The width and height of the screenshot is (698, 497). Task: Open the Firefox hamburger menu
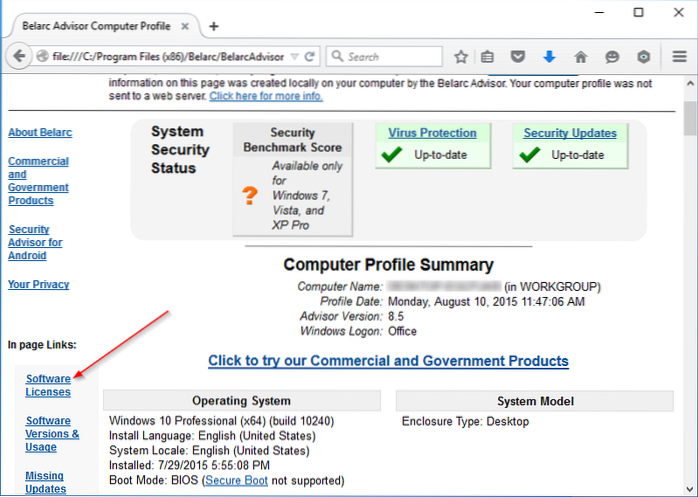click(x=679, y=57)
